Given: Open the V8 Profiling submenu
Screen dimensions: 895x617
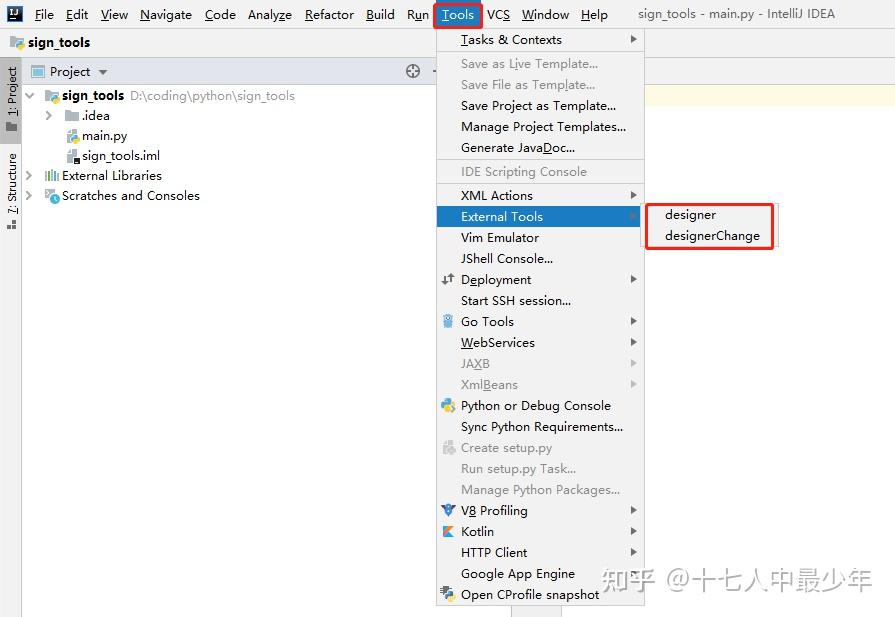Looking at the screenshot, I should point(540,510).
